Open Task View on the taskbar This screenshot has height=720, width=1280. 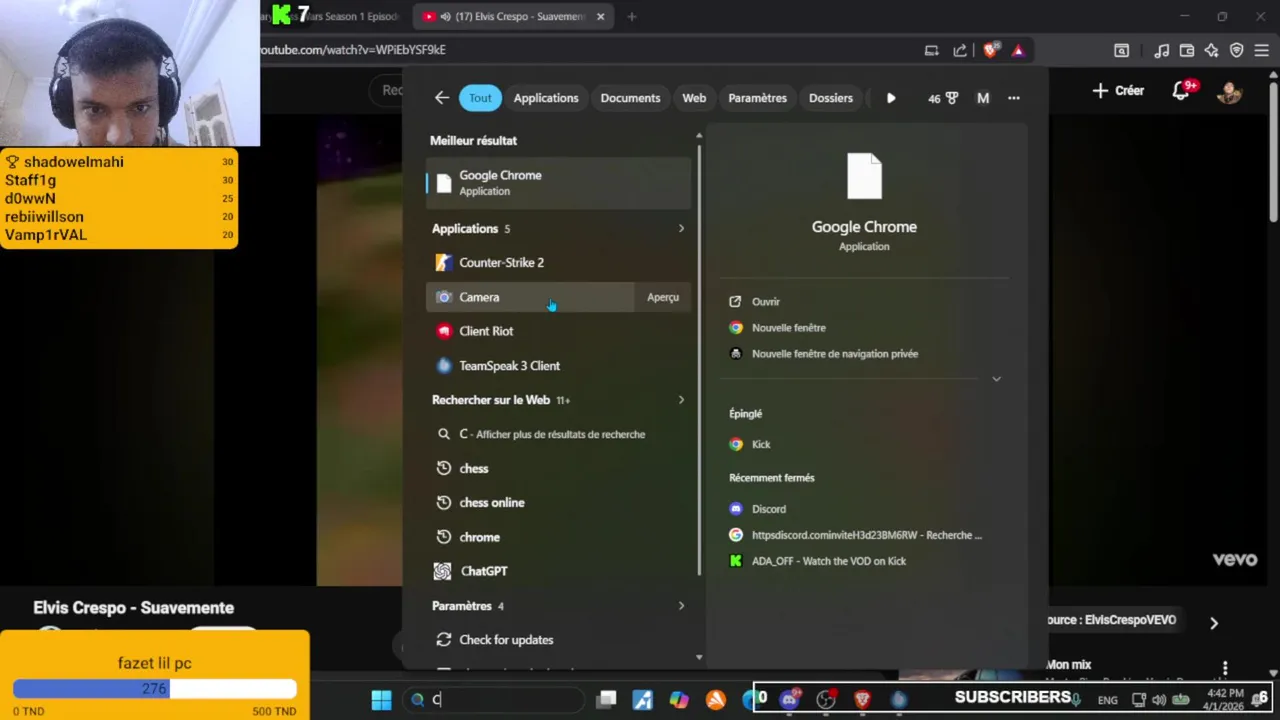pyautogui.click(x=606, y=700)
